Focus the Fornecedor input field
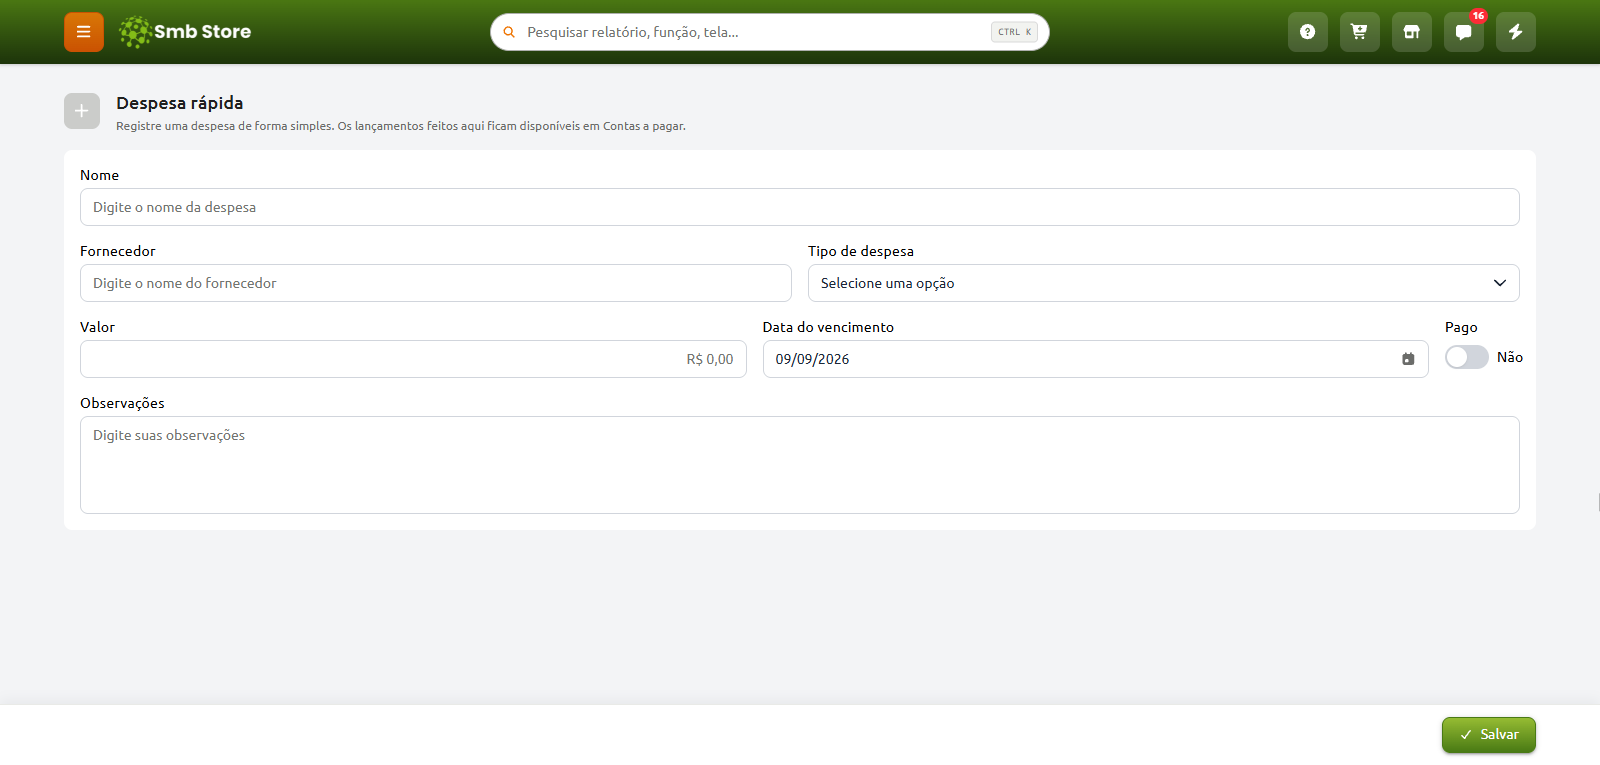Image resolution: width=1600 pixels, height=765 pixels. pos(436,283)
